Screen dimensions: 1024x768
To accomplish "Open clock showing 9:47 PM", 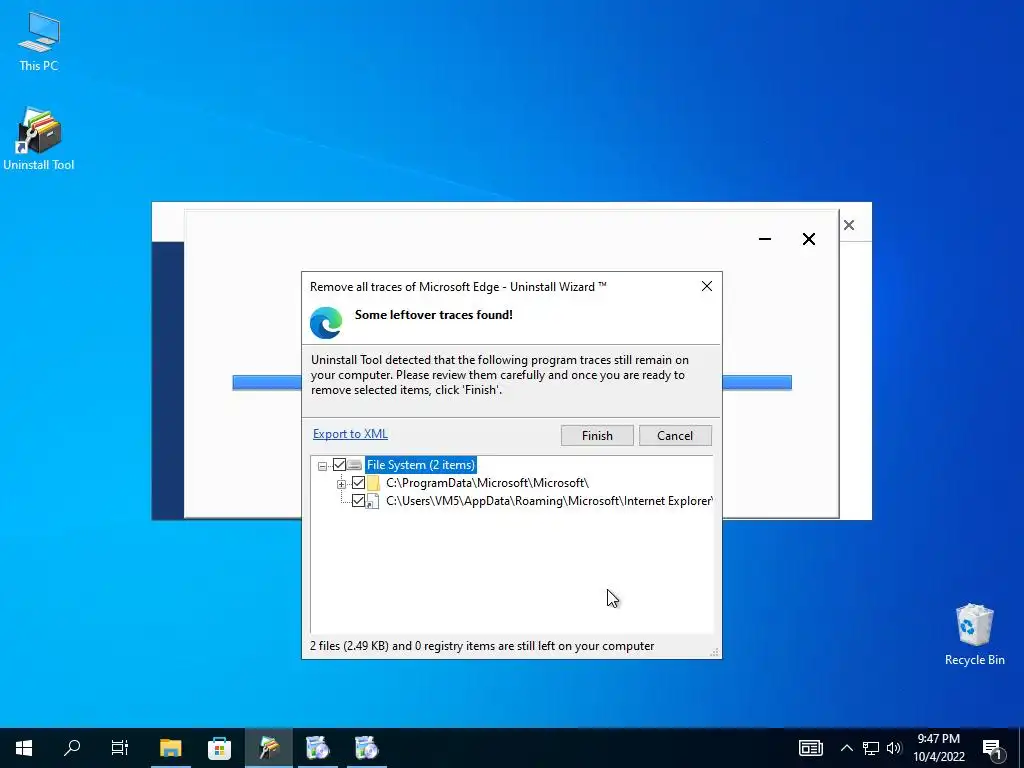I will tap(938, 748).
